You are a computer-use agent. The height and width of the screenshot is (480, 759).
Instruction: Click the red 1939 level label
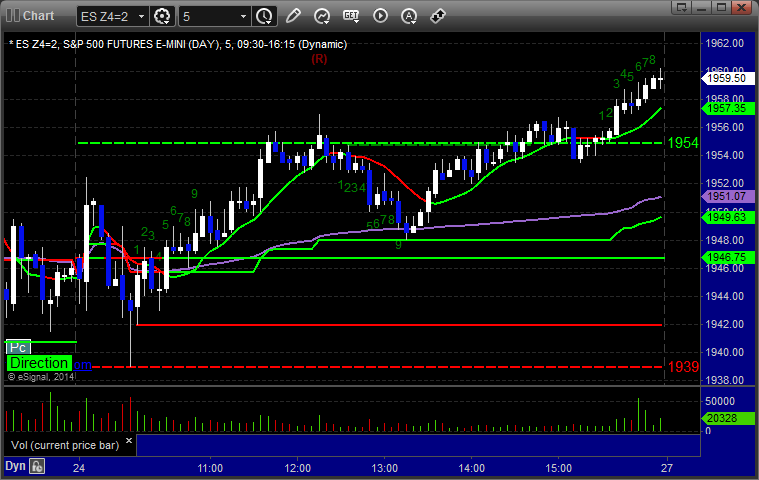[683, 367]
